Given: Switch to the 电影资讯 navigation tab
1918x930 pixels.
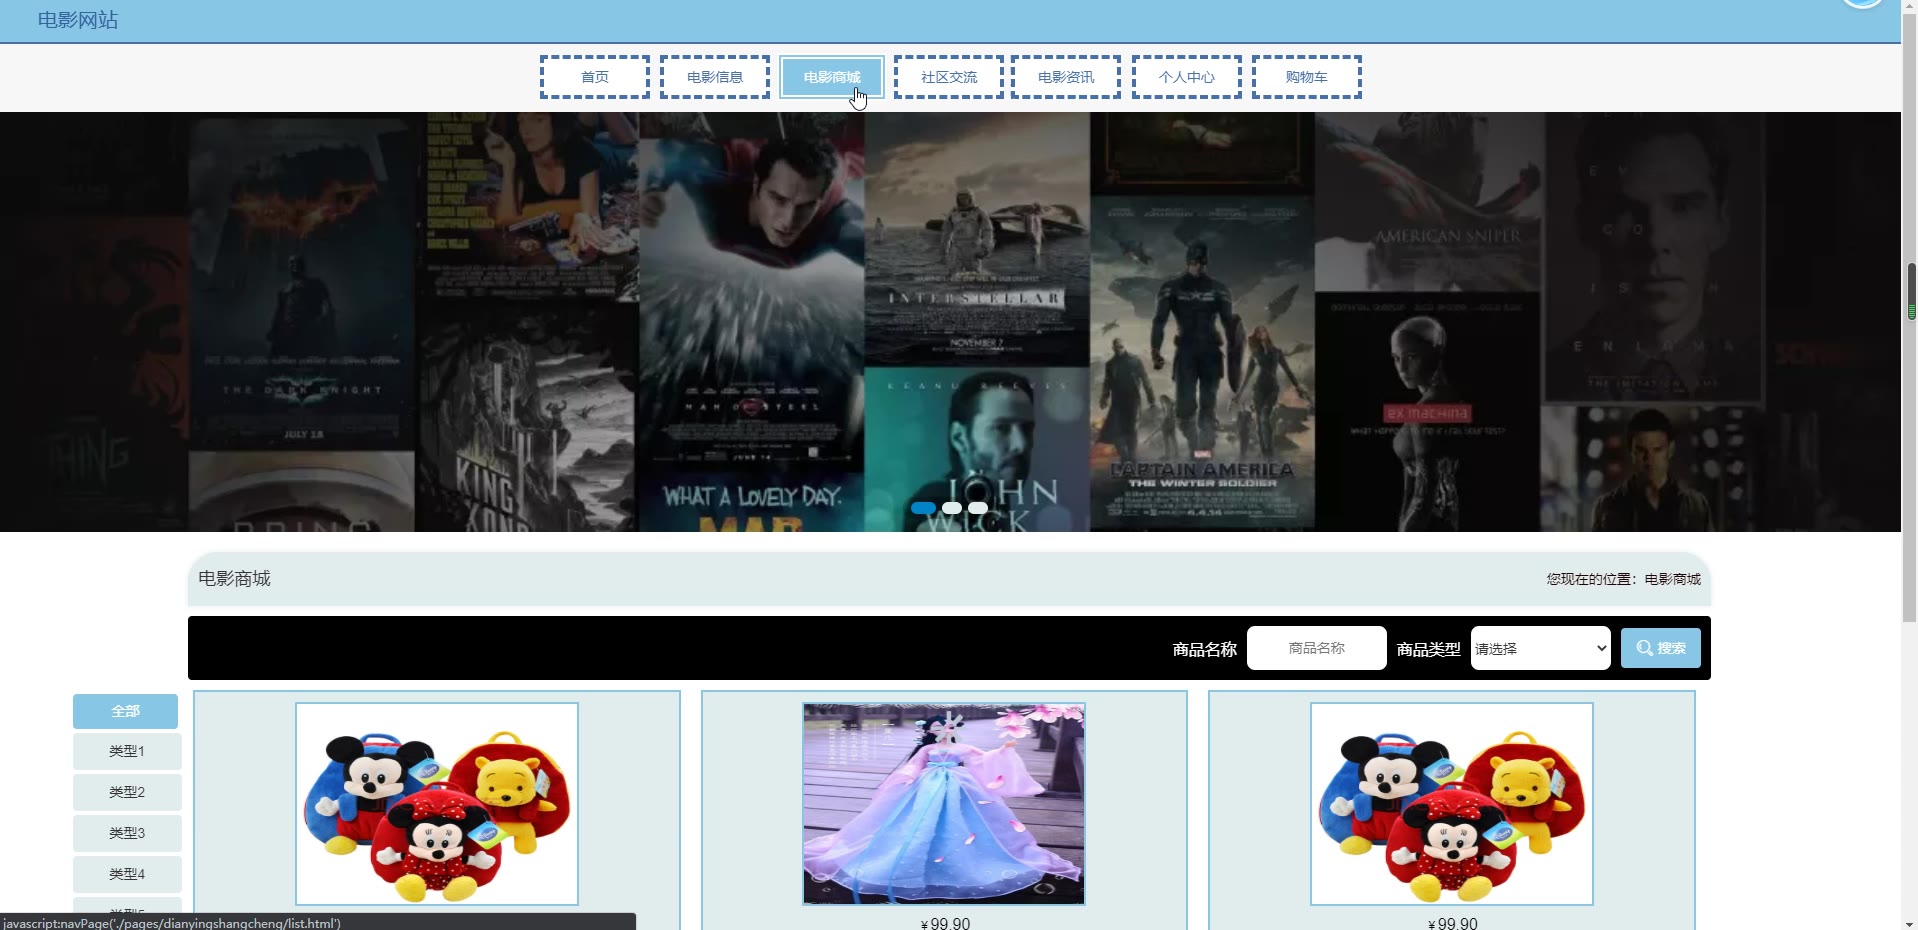Looking at the screenshot, I should pyautogui.click(x=1065, y=77).
